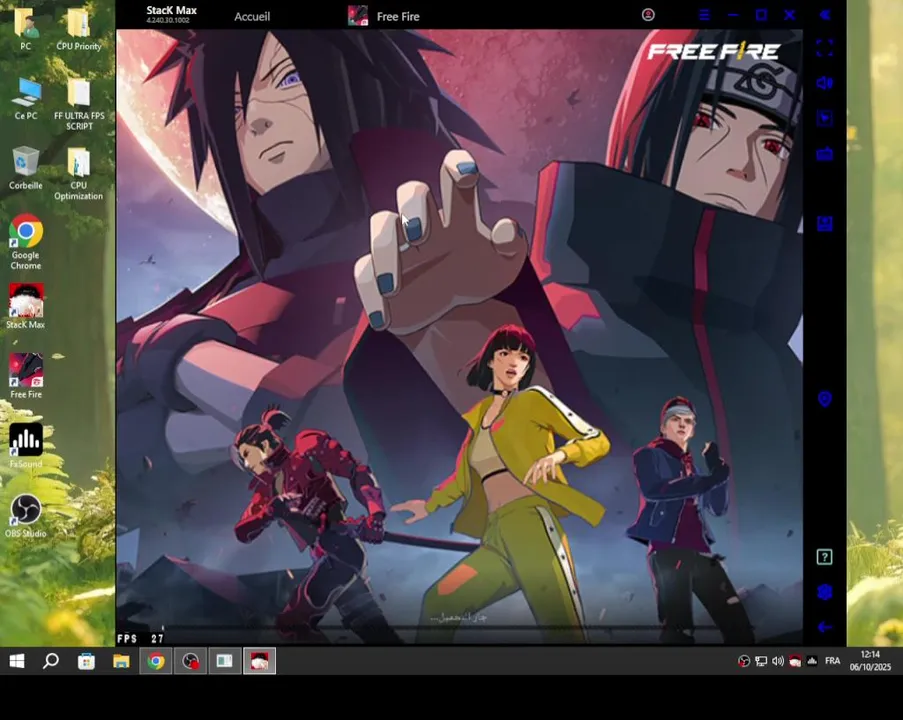Open emulator settings gear icon
Screen dimensions: 903x720
click(x=825, y=592)
